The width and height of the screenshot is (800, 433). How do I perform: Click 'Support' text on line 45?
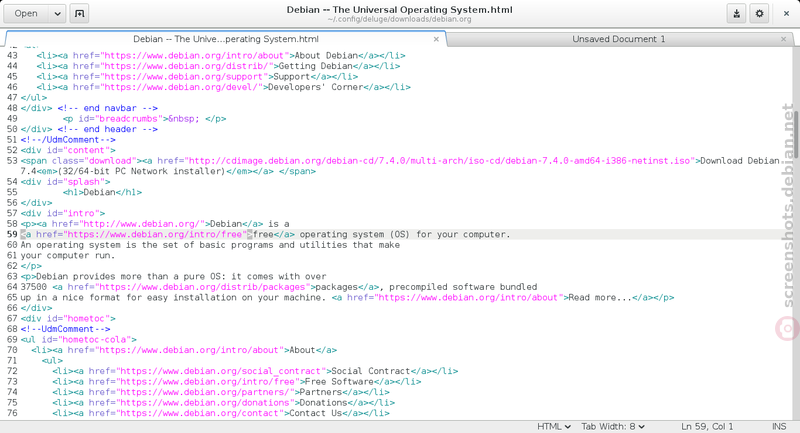coord(292,77)
